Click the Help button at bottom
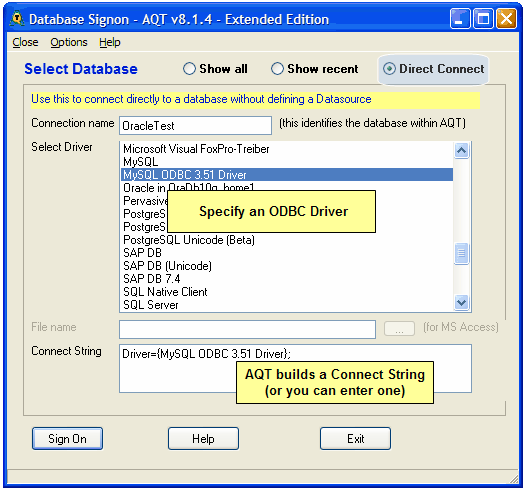The image size is (525, 490). [x=203, y=438]
